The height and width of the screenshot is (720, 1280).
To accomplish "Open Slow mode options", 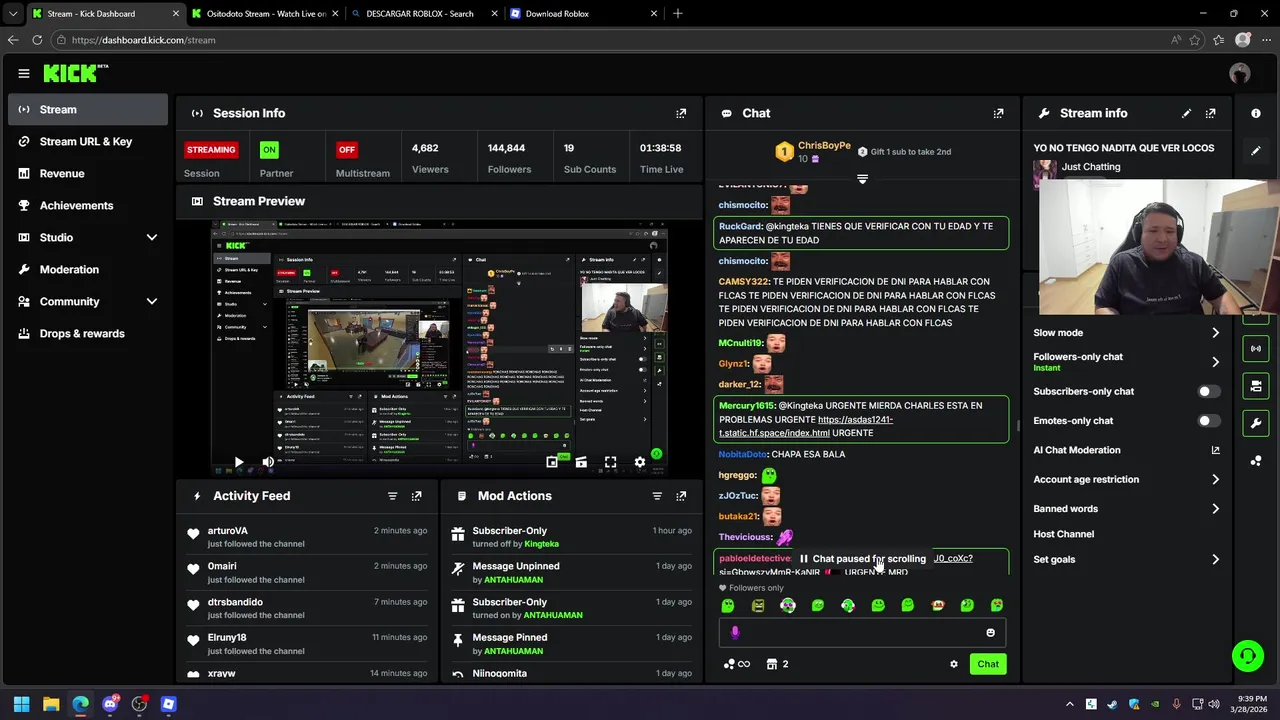I will point(1127,333).
